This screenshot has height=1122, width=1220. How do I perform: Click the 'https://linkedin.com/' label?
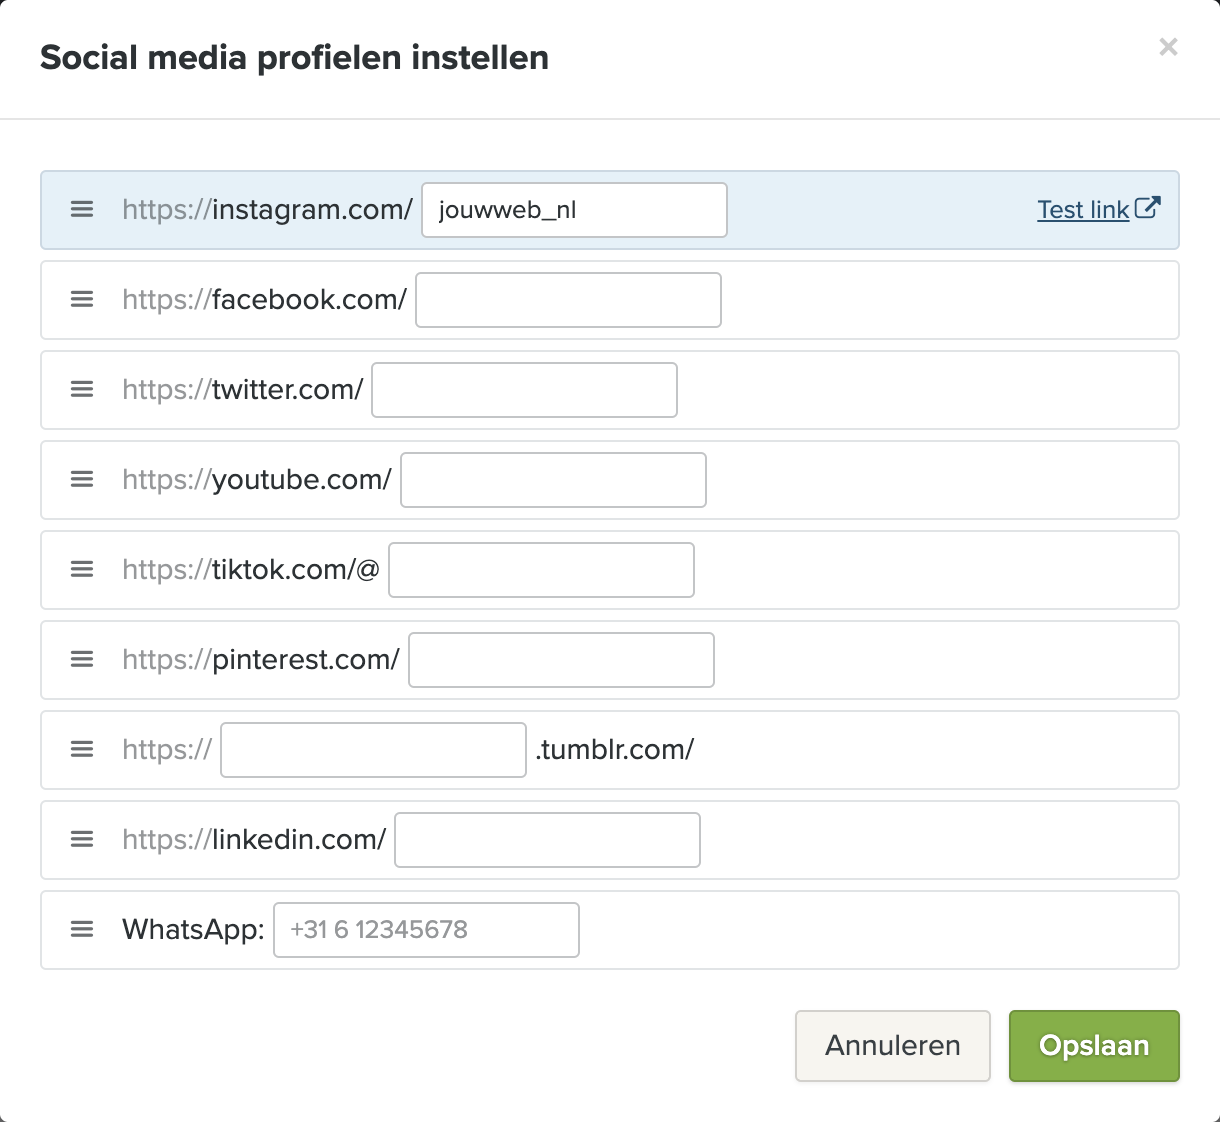click(254, 840)
